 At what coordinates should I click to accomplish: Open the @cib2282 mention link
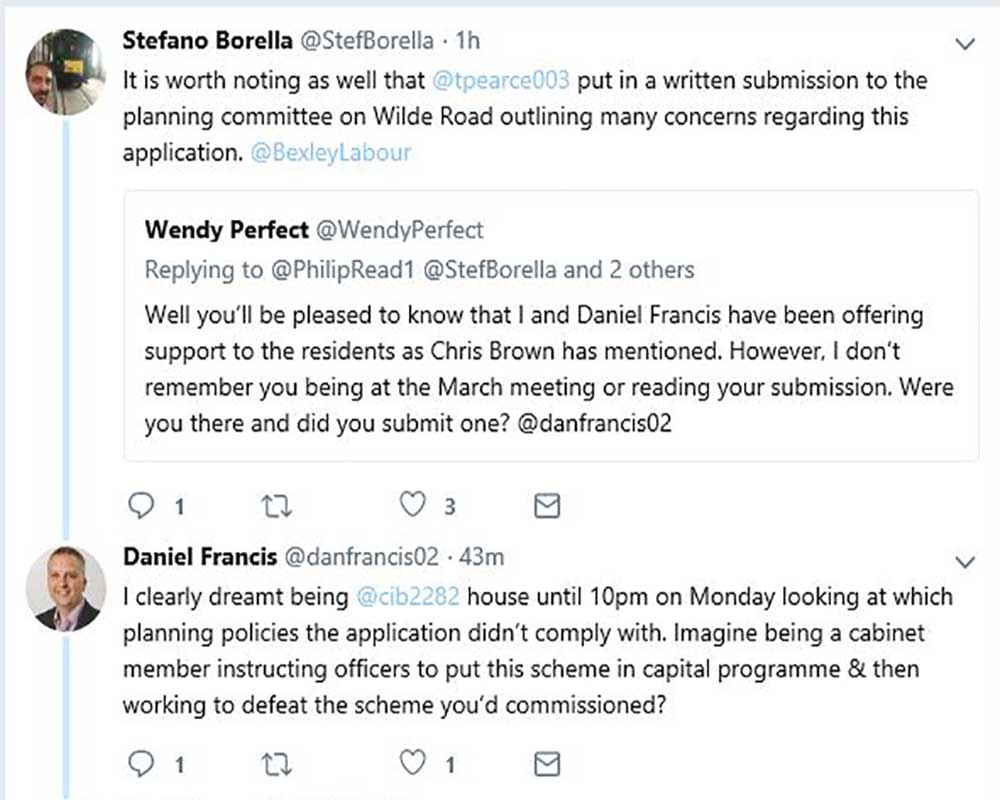407,597
